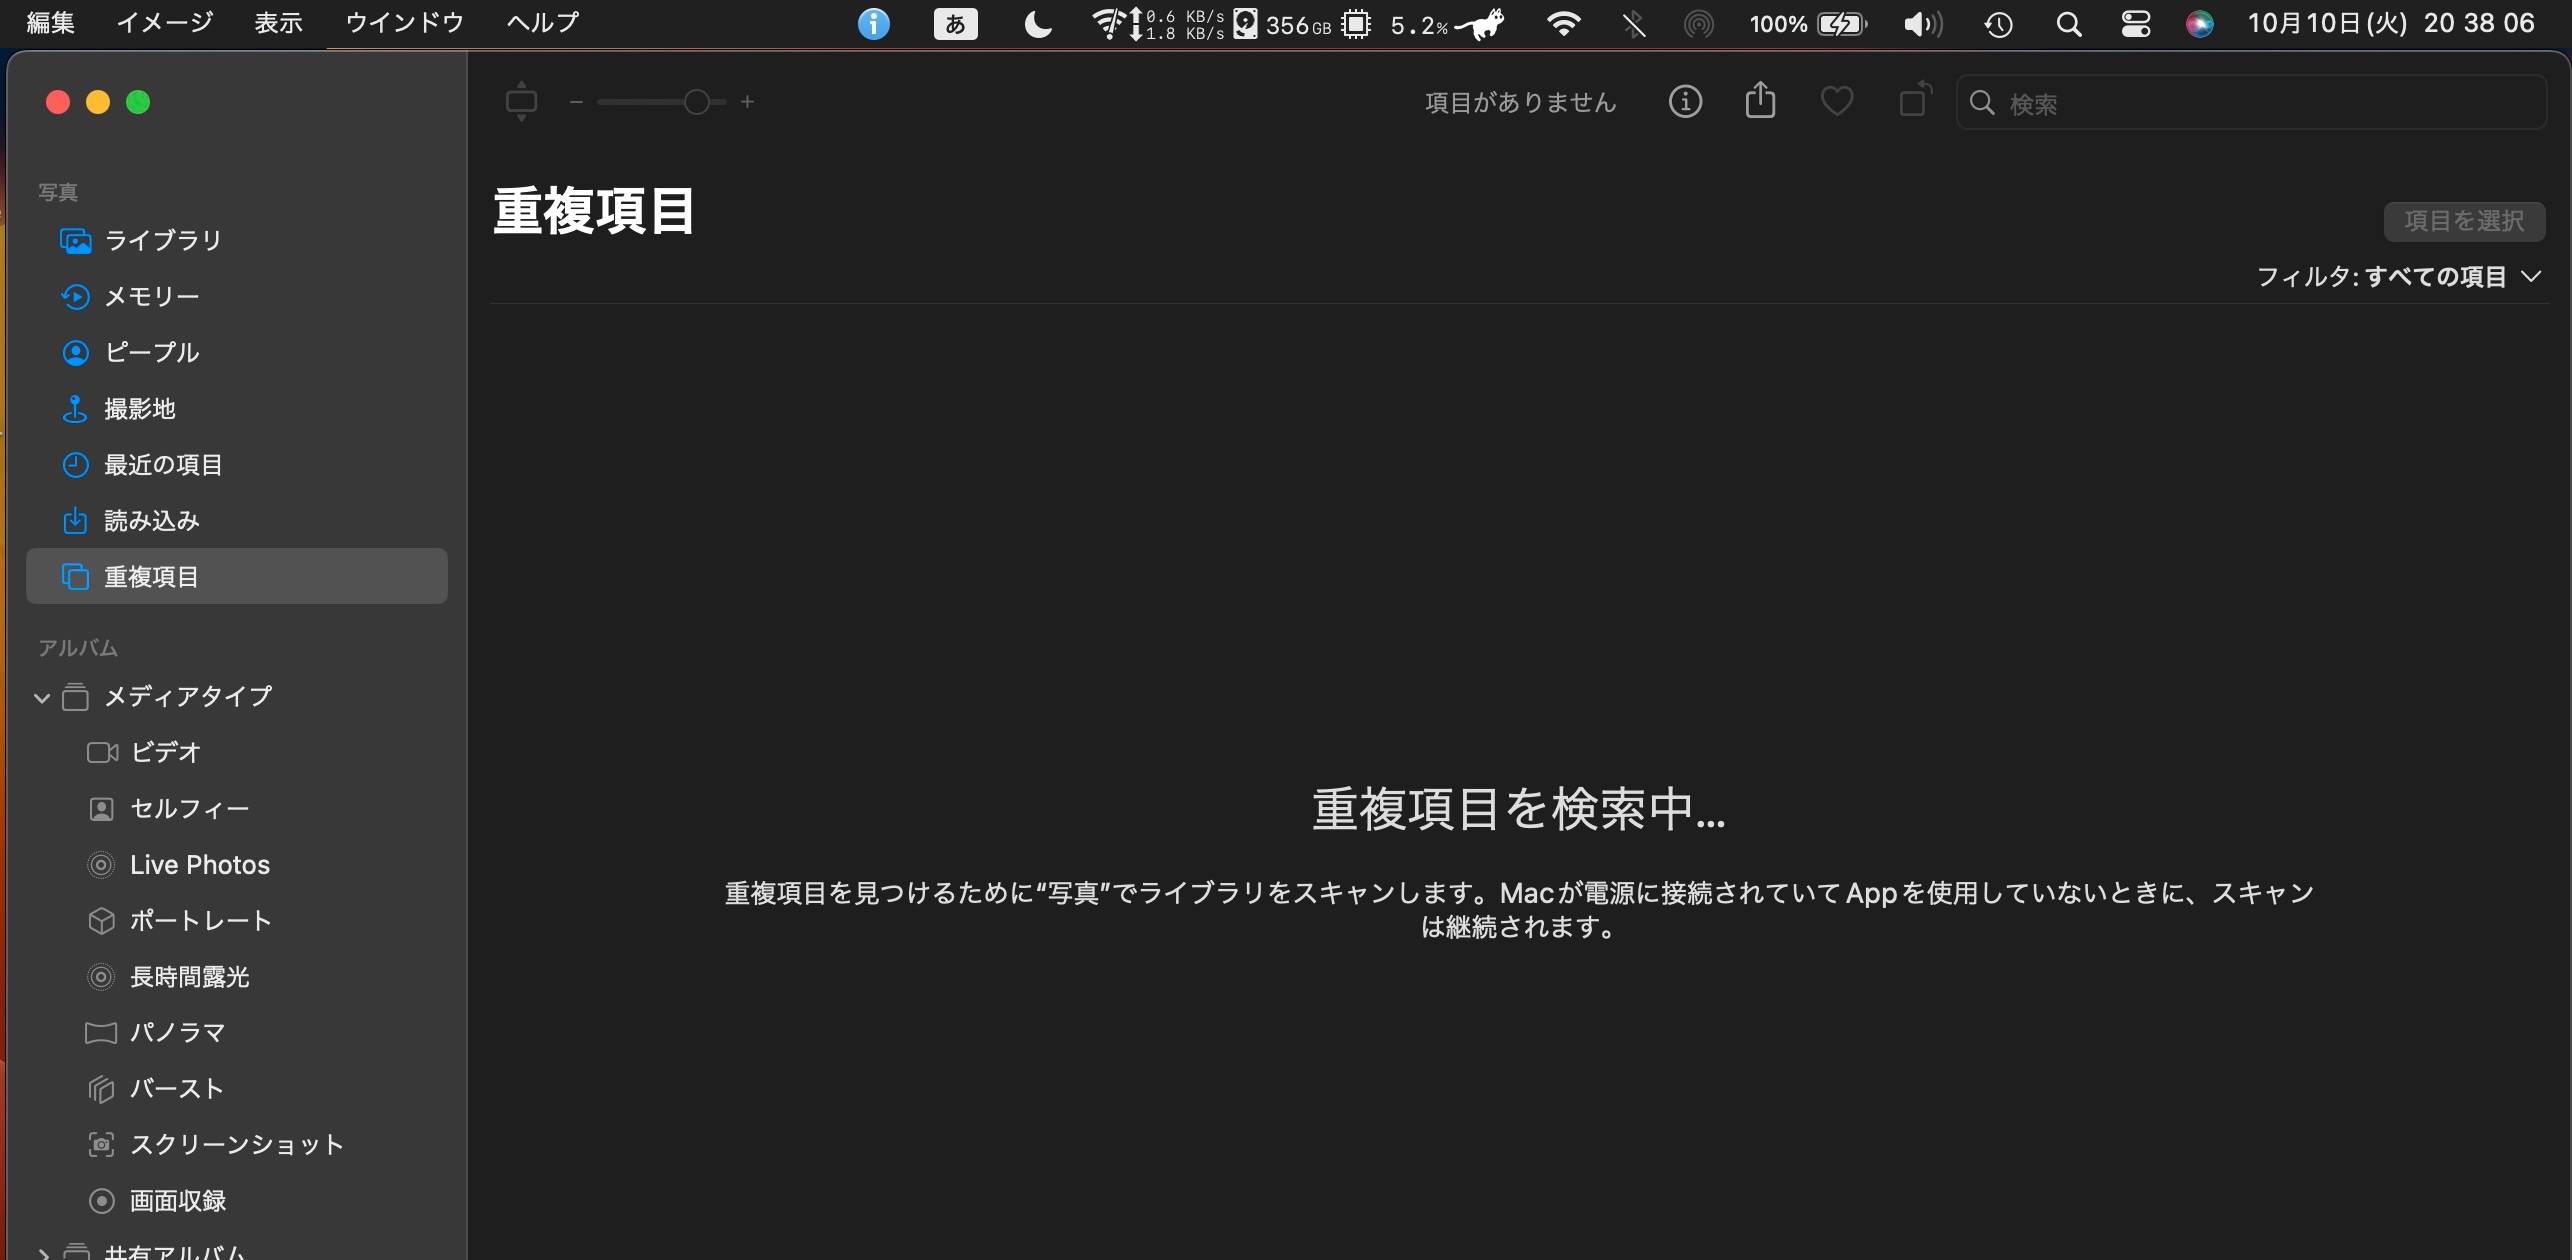Click the Info (i) toolbar button
The width and height of the screenshot is (2572, 1260).
[1685, 102]
